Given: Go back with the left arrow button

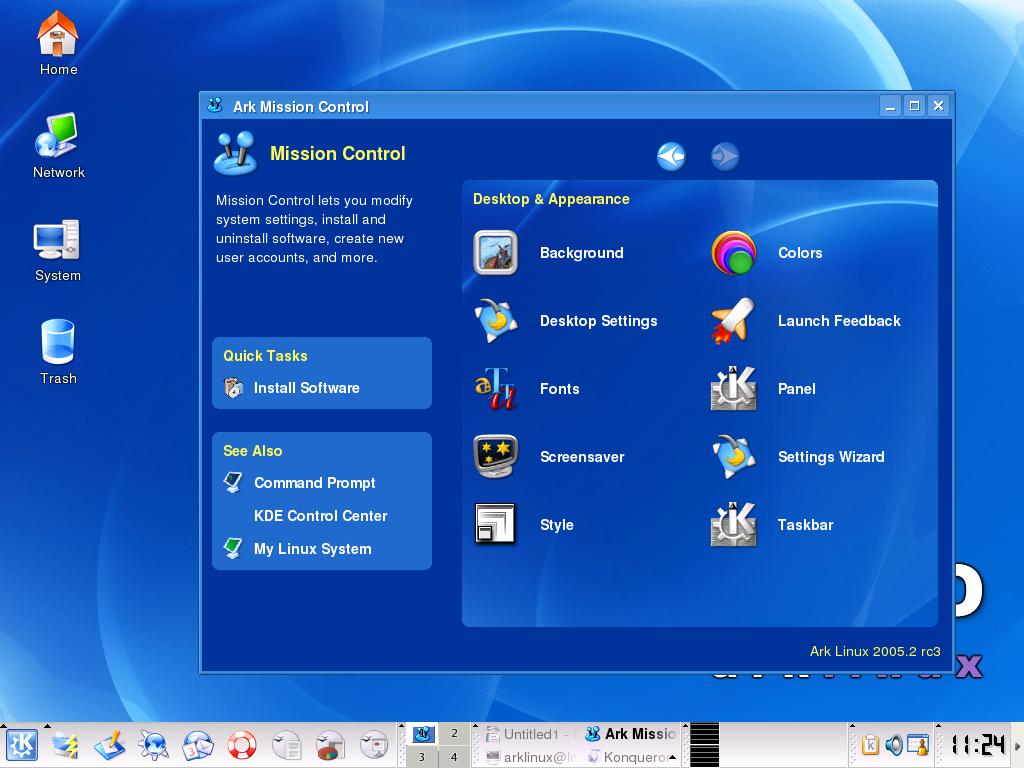Looking at the screenshot, I should 671,157.
